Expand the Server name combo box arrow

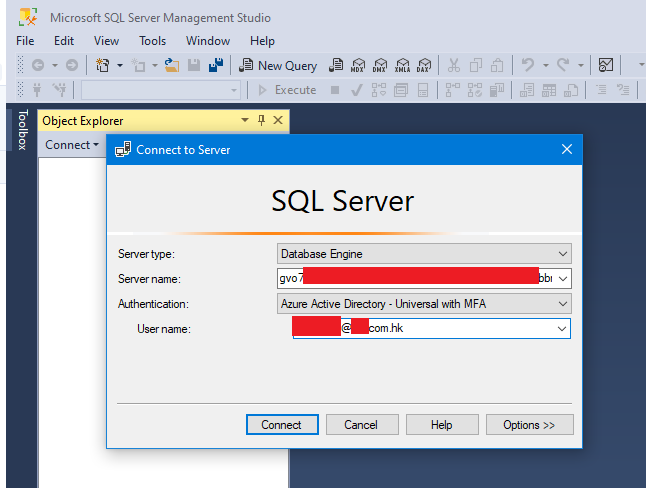[563, 278]
